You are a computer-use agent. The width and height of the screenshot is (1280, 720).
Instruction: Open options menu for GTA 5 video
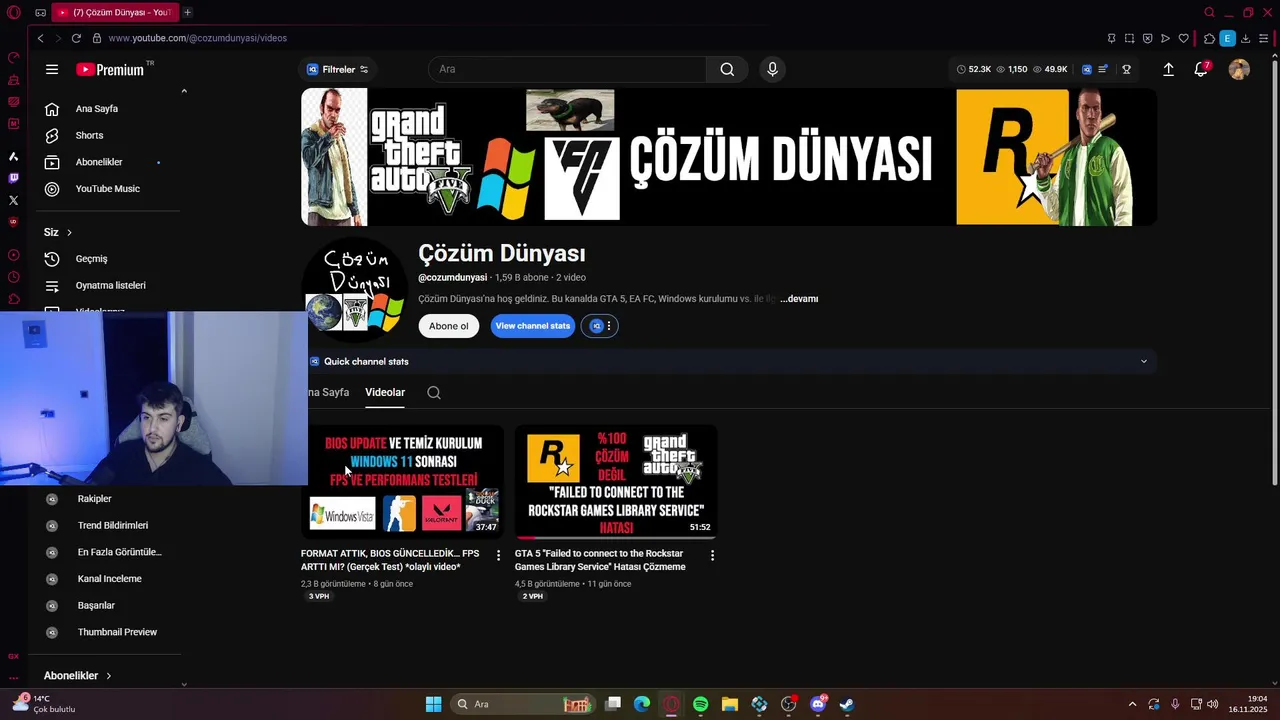point(712,555)
